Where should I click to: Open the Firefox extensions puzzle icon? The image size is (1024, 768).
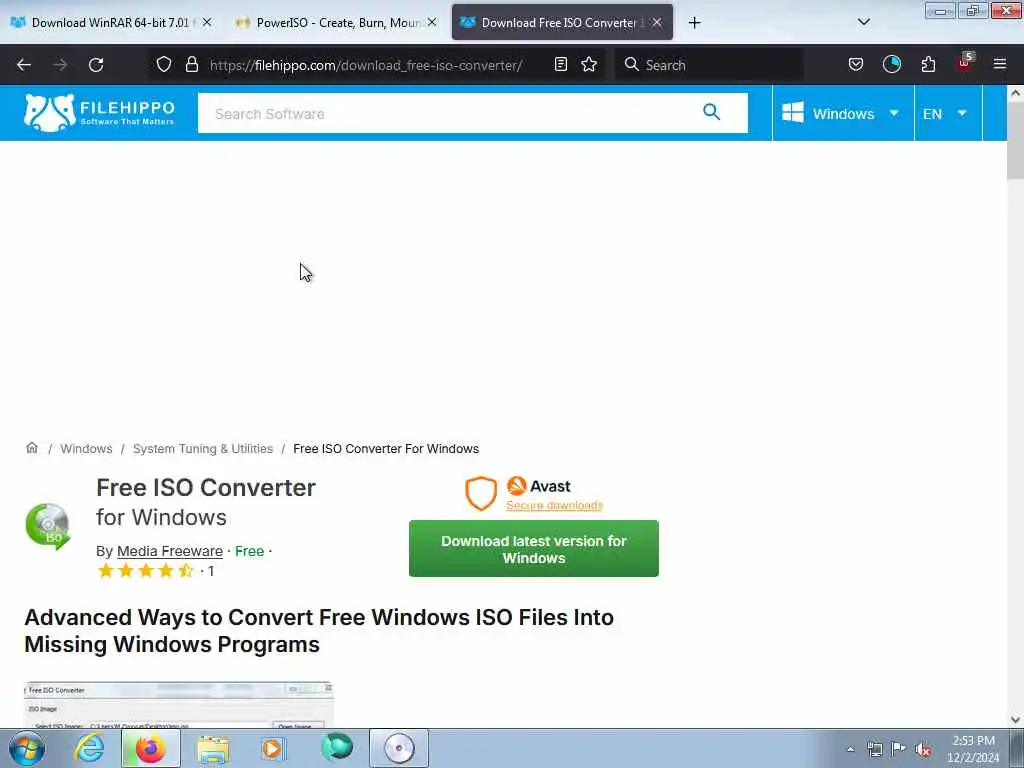point(928,64)
